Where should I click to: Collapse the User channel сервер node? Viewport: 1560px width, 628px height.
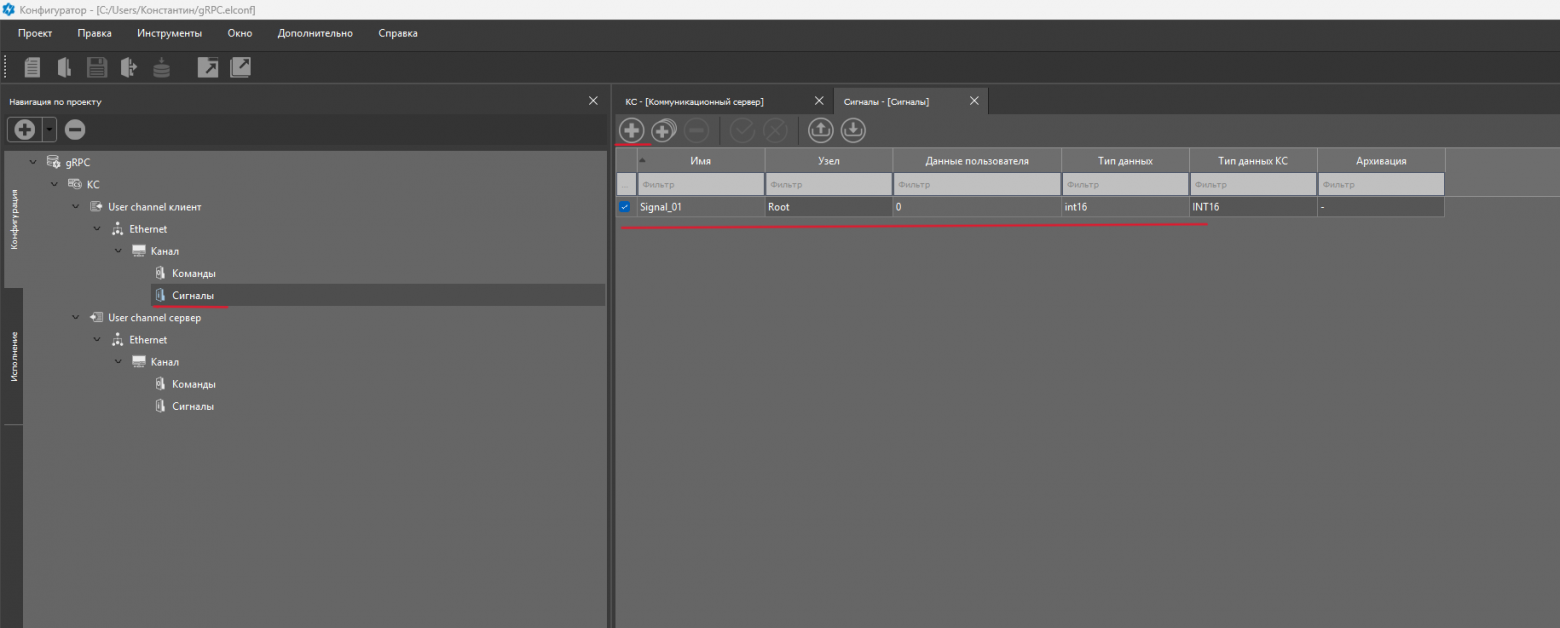(x=76, y=318)
